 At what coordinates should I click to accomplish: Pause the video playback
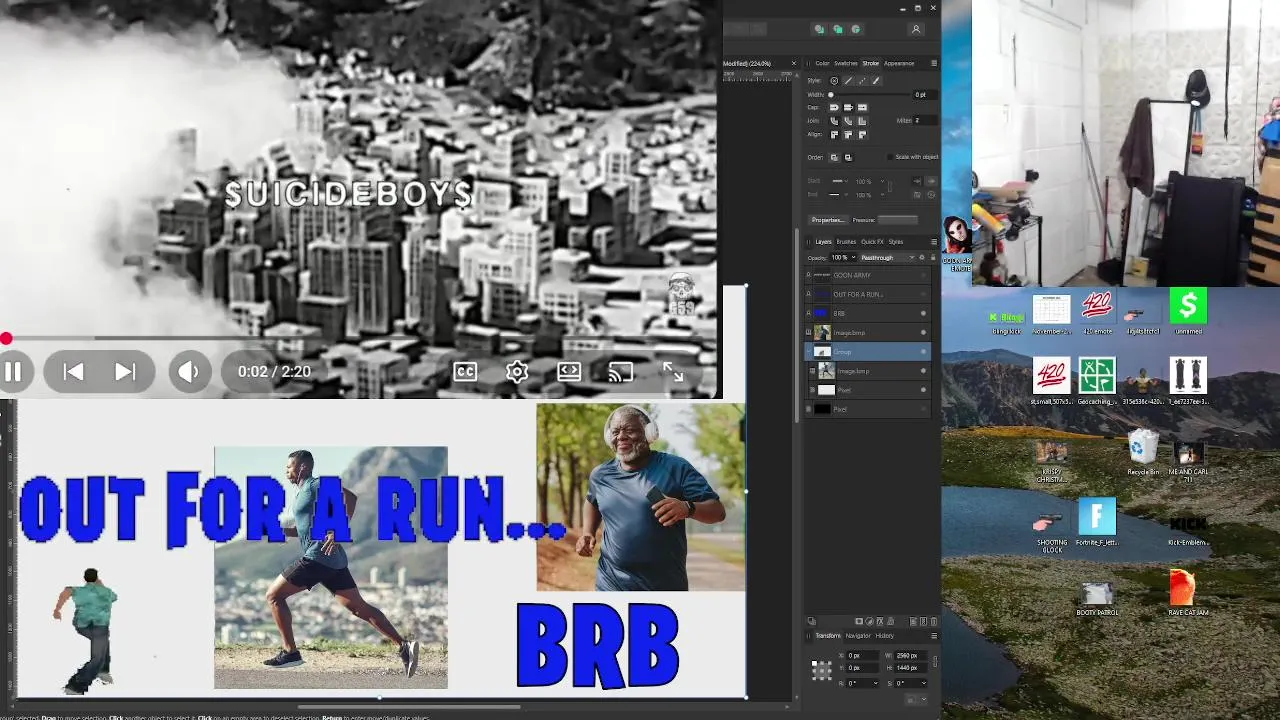13,371
